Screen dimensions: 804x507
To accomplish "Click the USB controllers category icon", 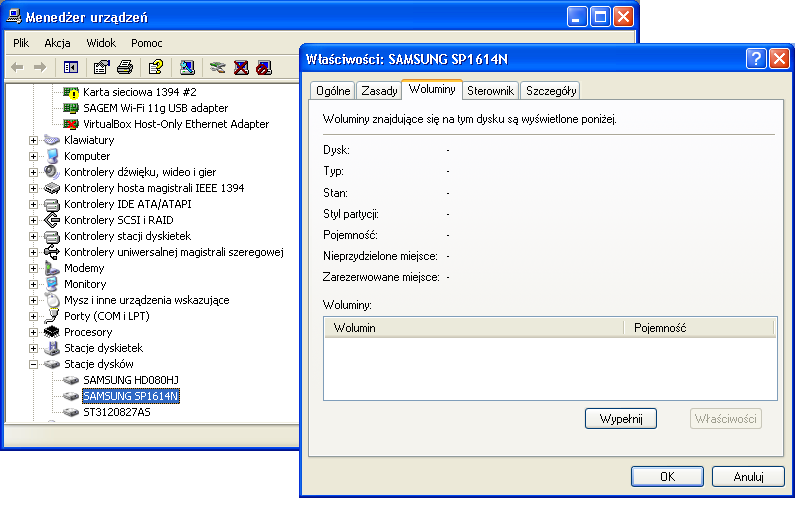I will pos(52,252).
